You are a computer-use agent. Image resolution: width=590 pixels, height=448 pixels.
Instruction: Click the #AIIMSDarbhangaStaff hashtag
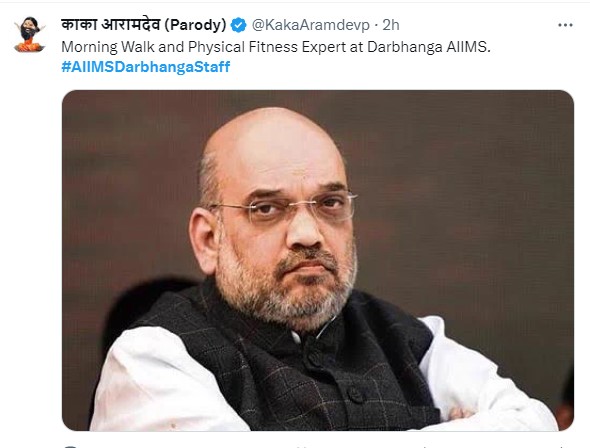tap(146, 67)
